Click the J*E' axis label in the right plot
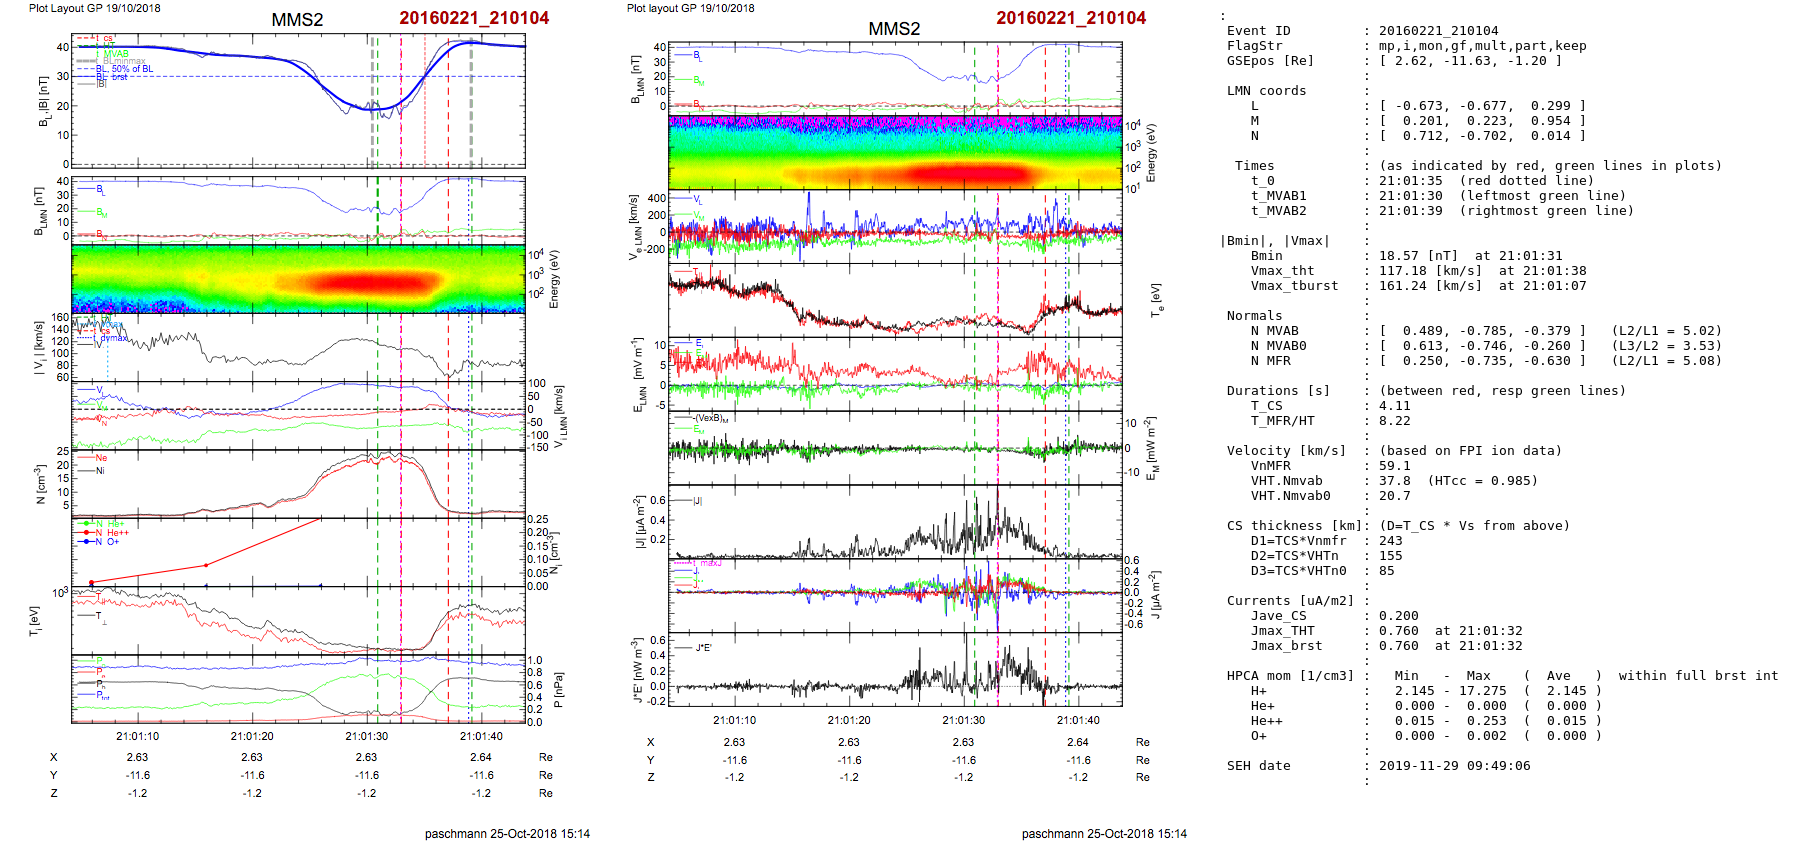This screenshot has width=1804, height=841. (637, 670)
